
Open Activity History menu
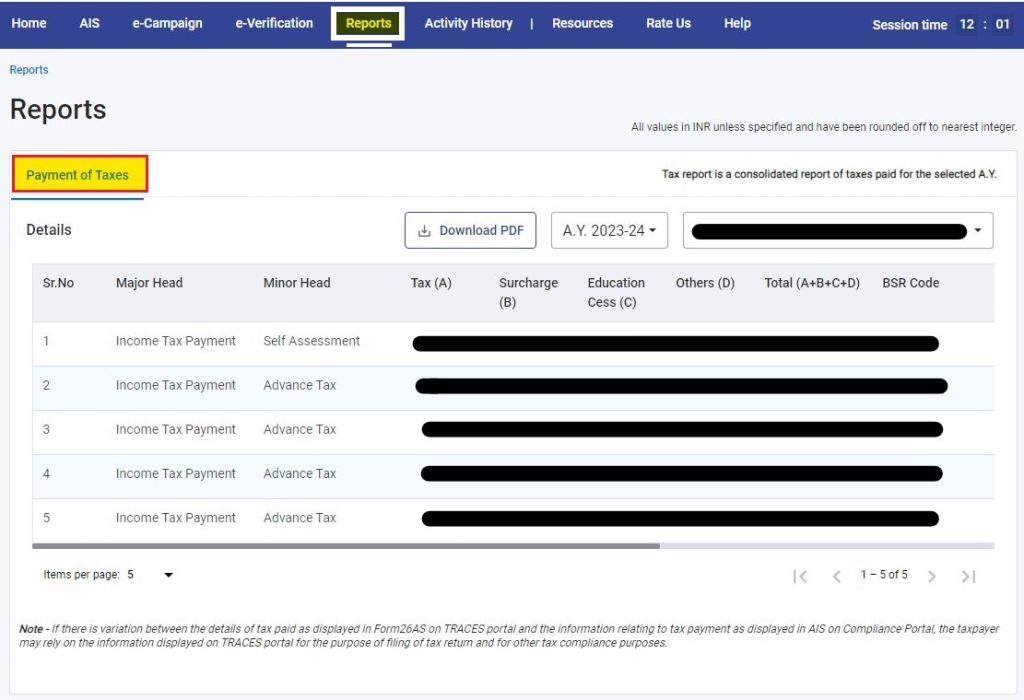click(x=468, y=23)
